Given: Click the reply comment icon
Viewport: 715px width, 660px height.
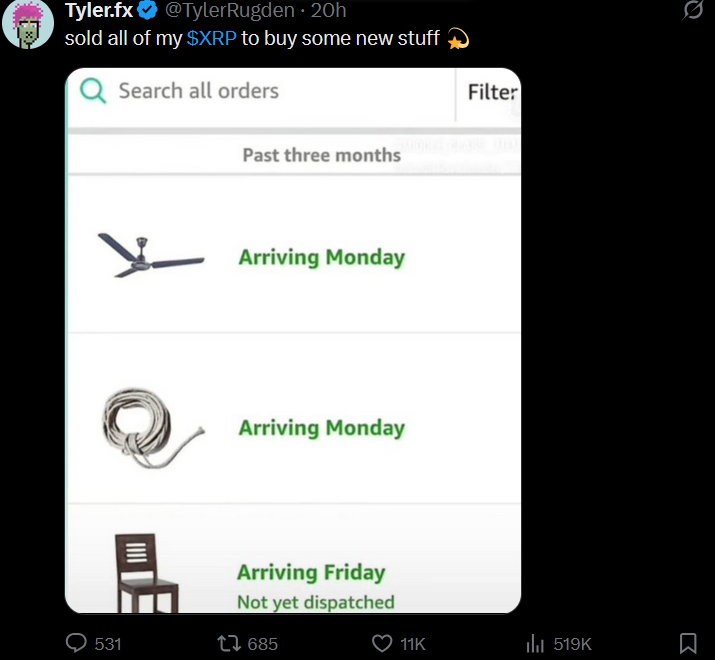Looking at the screenshot, I should 77,643.
